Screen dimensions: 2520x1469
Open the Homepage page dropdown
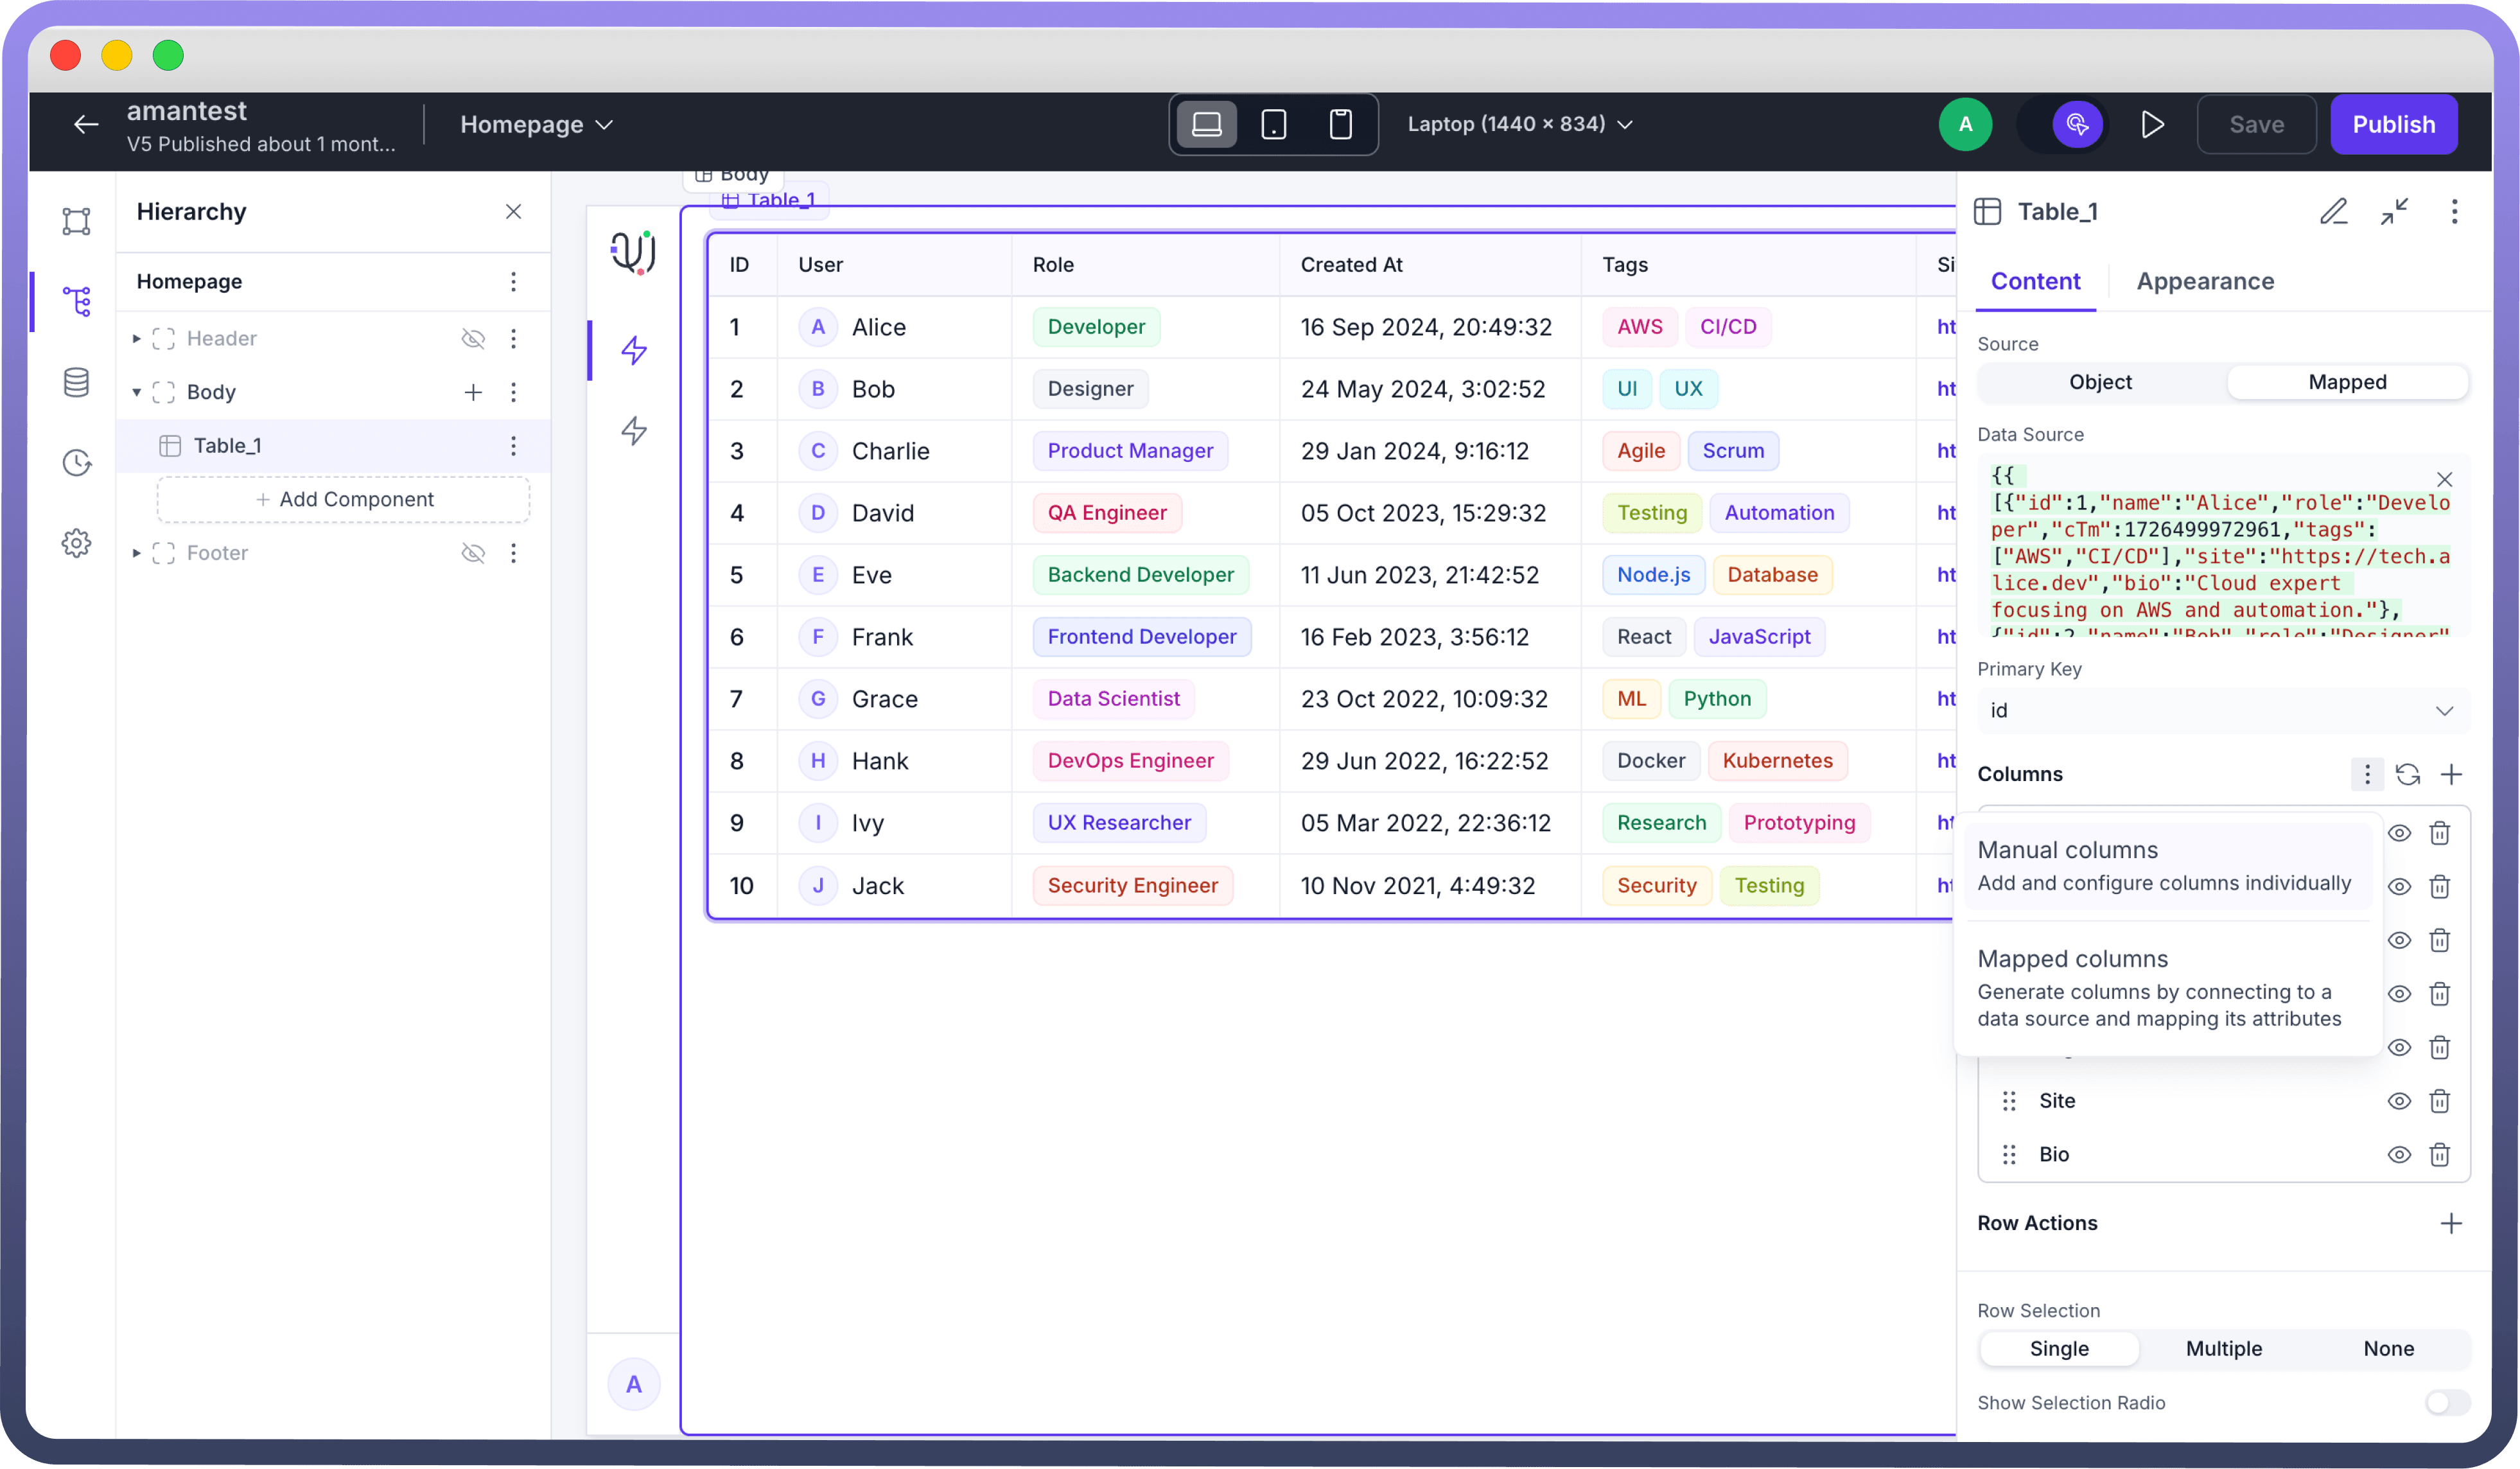tap(537, 124)
